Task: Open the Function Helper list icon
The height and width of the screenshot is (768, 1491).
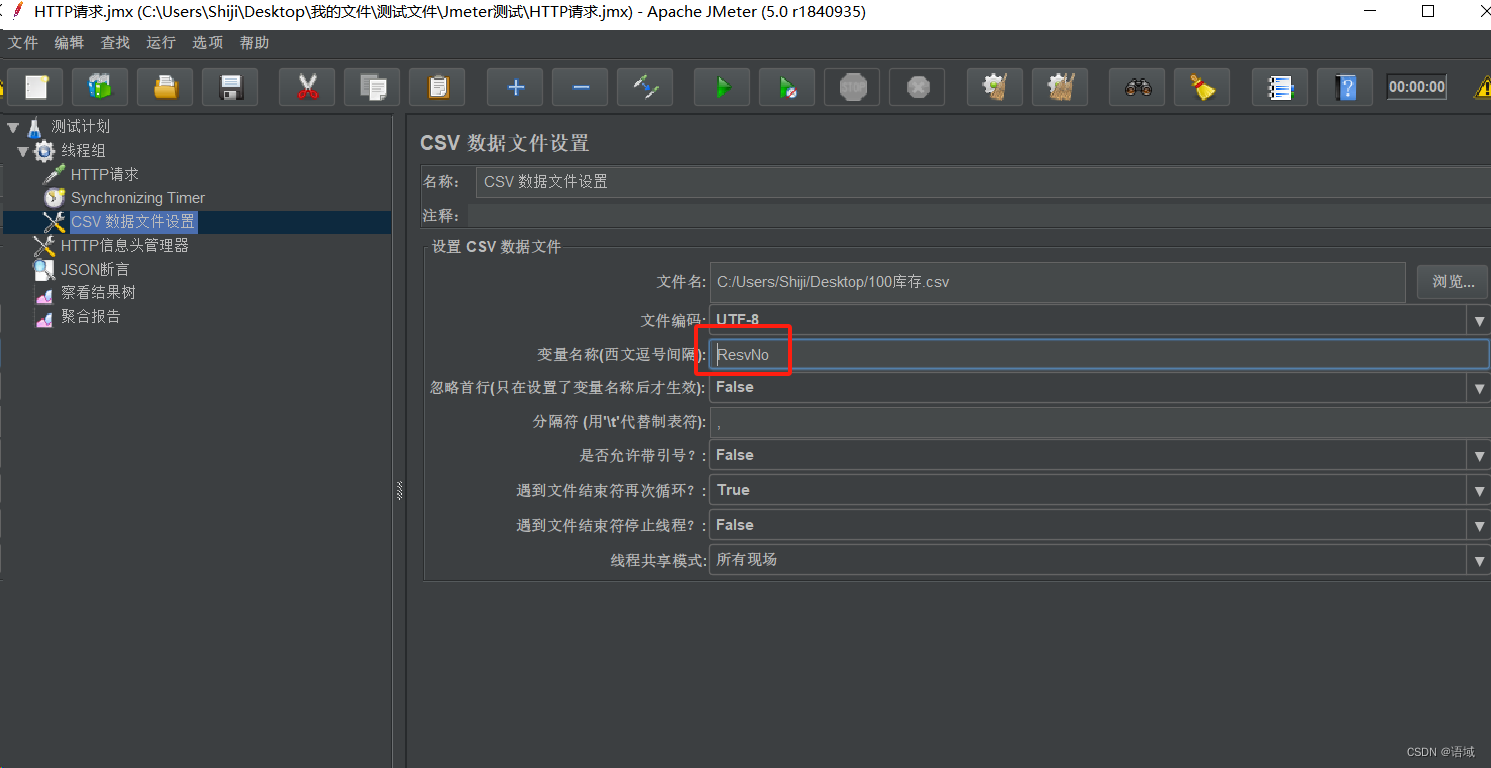Action: (1280, 87)
